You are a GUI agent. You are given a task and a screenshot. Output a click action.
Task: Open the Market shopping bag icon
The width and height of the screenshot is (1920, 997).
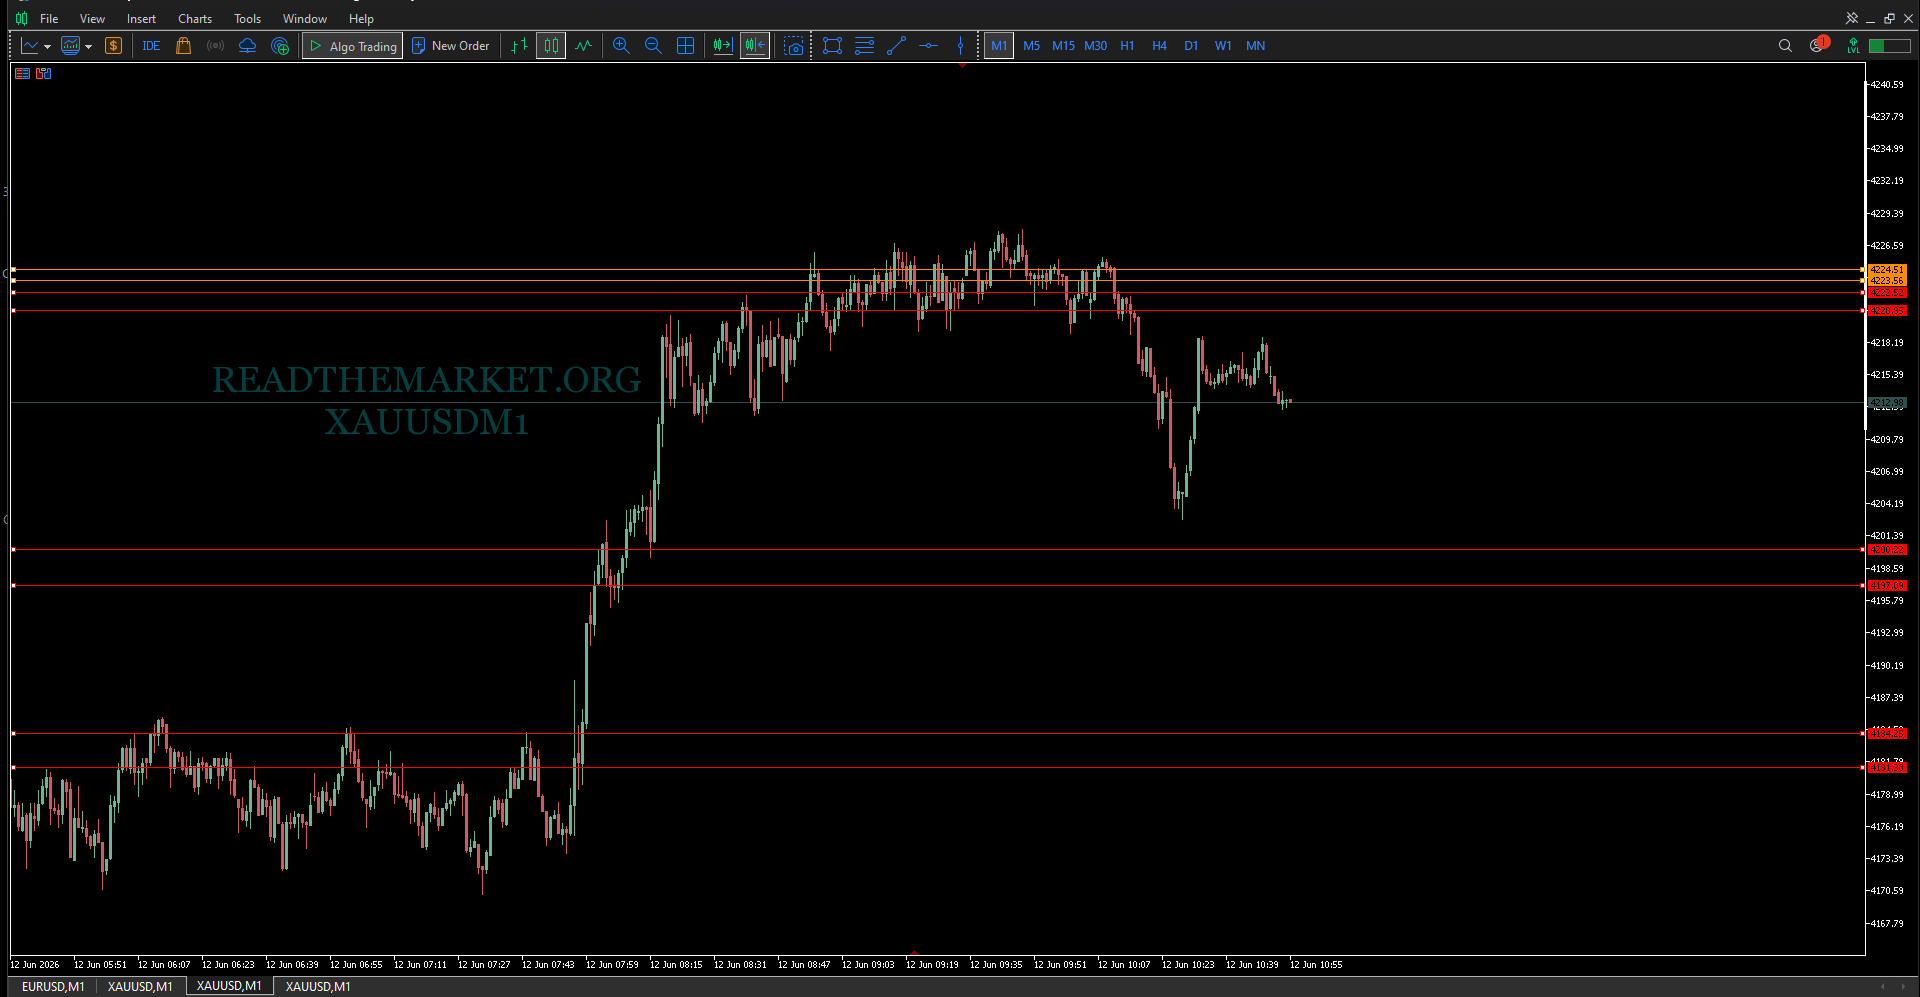pos(183,46)
